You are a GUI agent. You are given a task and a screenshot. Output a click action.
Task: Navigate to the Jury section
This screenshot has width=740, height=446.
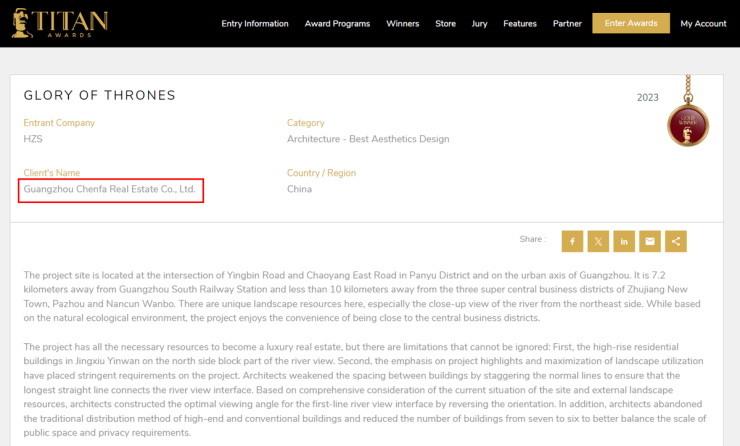coord(479,24)
